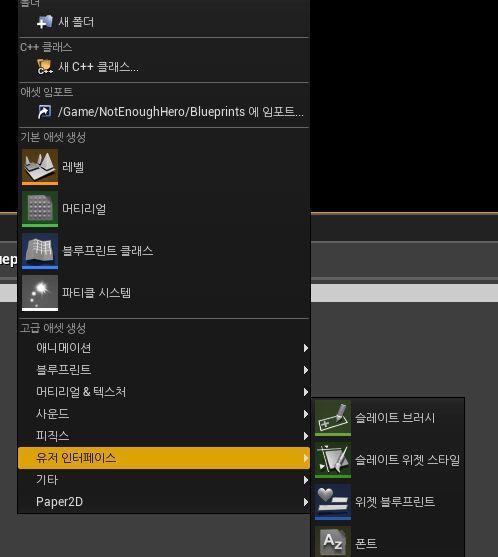
Task: Open the 기타 submenu
Action: (x=164, y=480)
